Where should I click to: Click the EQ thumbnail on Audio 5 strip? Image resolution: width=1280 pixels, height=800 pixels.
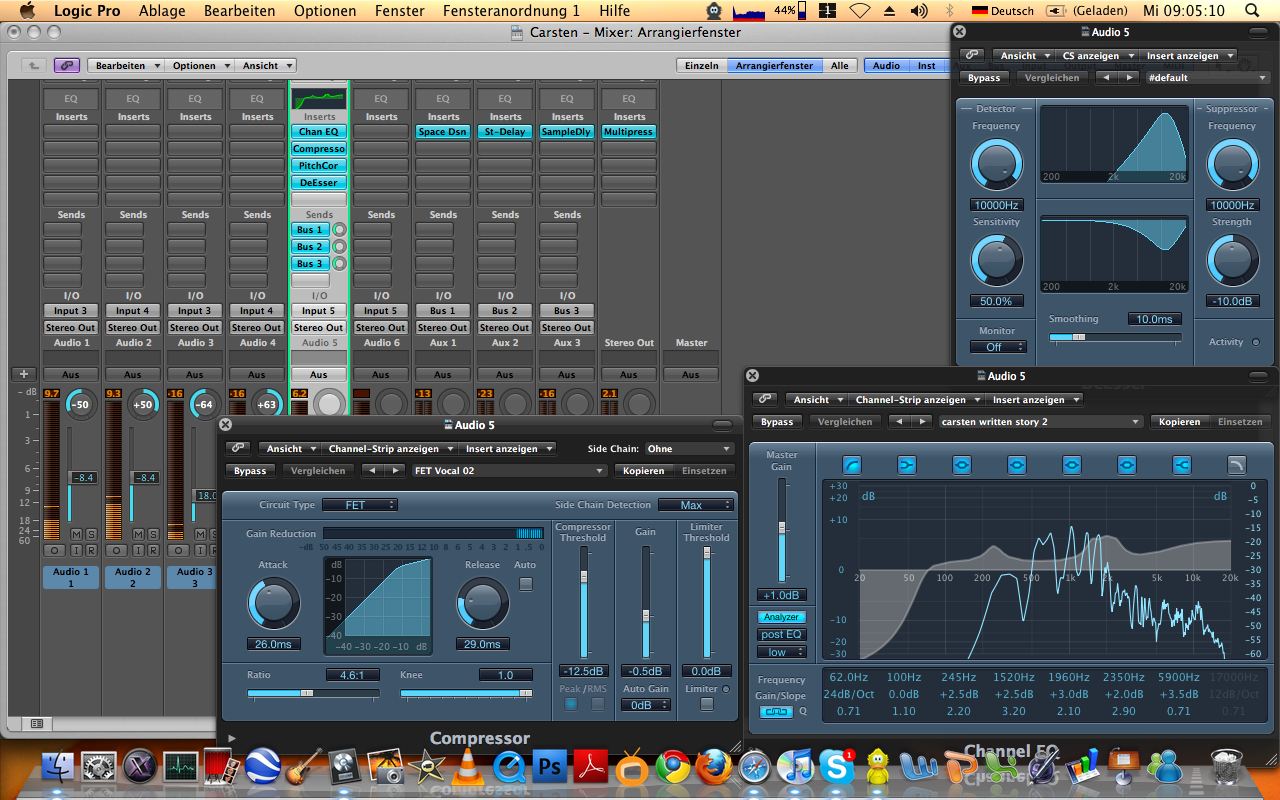coord(319,99)
